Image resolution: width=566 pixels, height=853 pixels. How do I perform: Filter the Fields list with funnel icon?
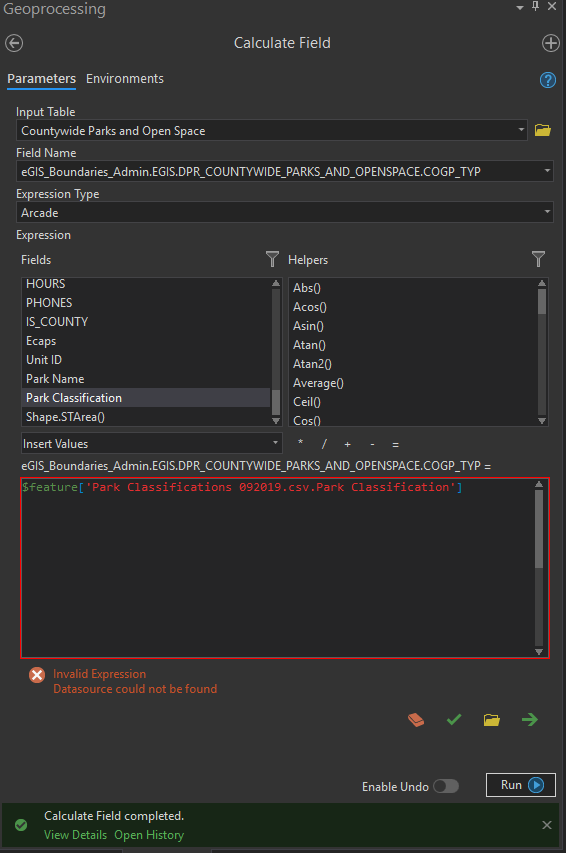coord(272,259)
